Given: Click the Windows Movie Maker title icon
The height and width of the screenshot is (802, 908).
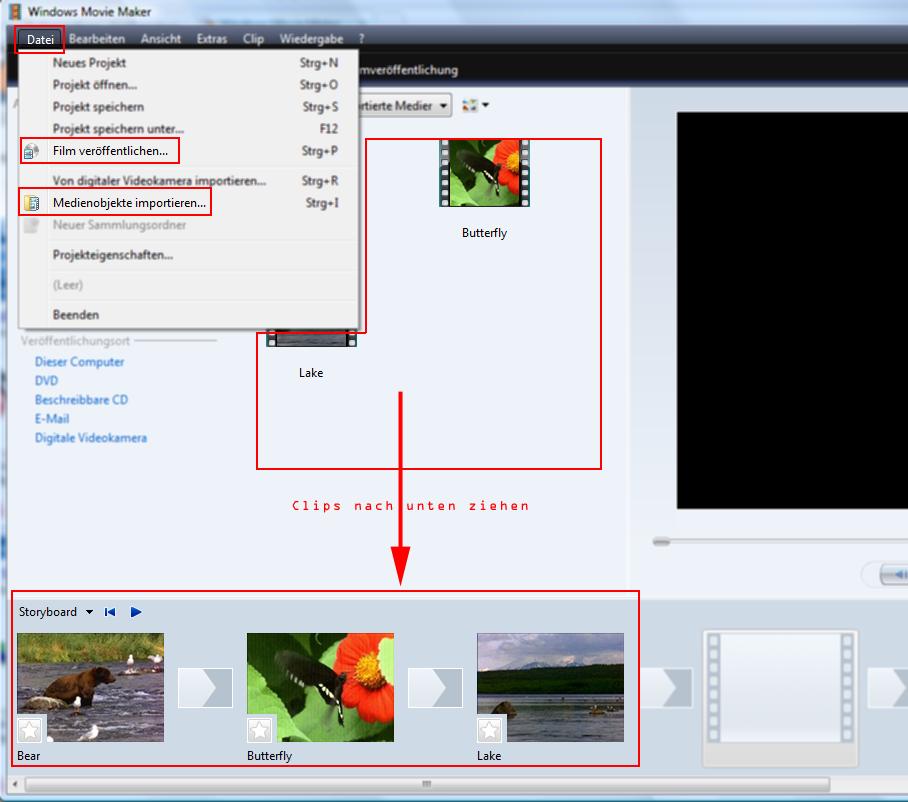Looking at the screenshot, I should coord(15,11).
